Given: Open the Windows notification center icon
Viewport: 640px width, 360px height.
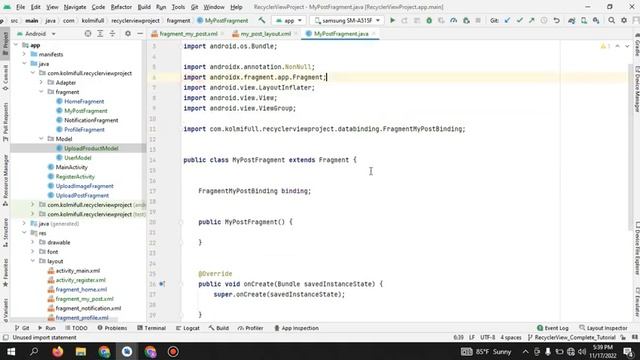Looking at the screenshot, I should [628, 351].
